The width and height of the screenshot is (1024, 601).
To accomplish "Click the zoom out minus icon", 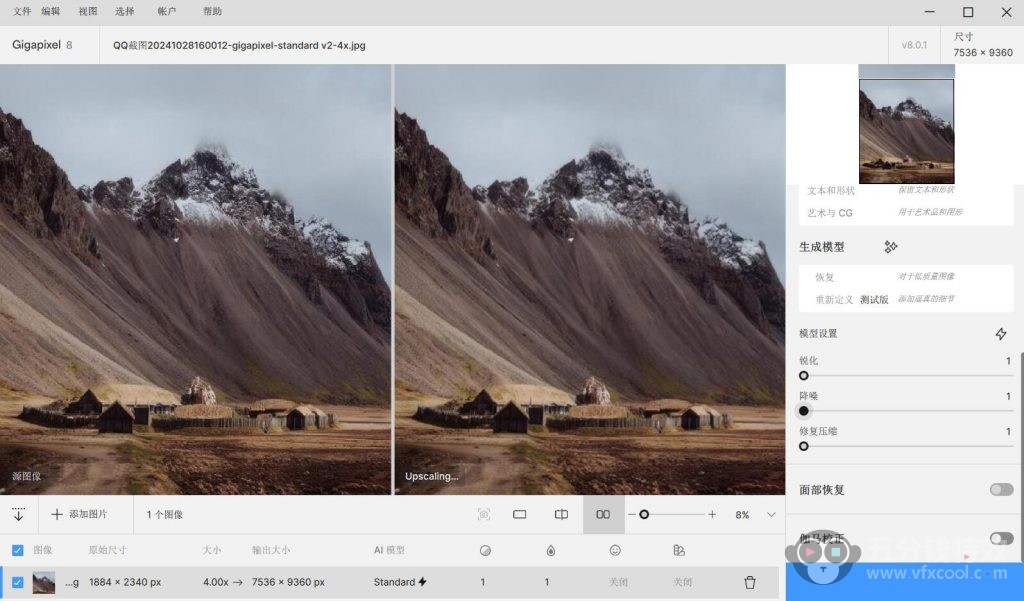I will click(631, 514).
